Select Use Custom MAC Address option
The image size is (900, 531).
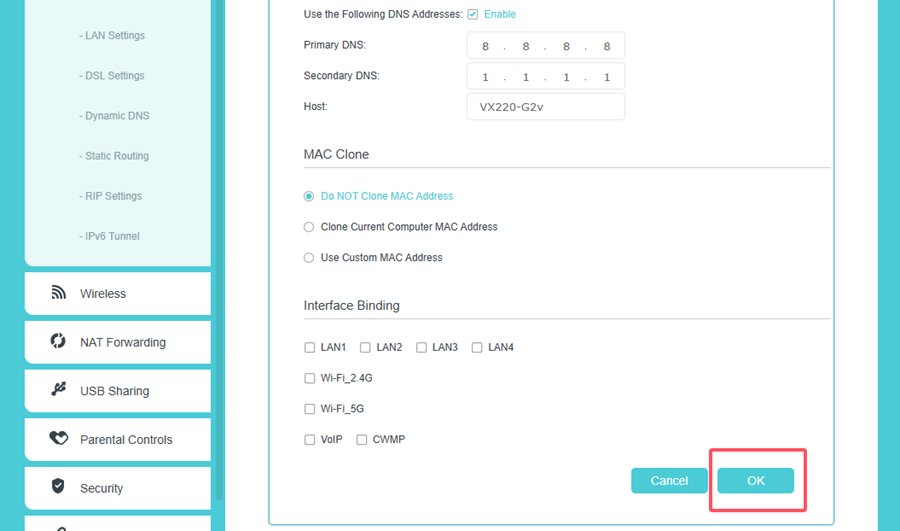(309, 258)
